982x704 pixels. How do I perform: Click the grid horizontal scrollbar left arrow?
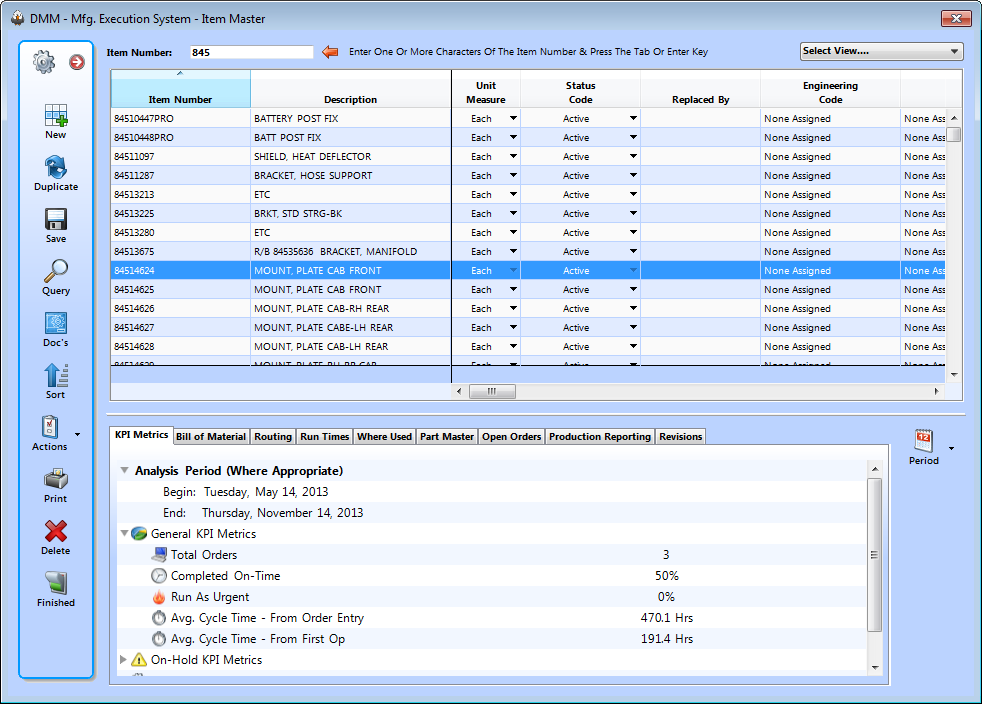pos(459,391)
